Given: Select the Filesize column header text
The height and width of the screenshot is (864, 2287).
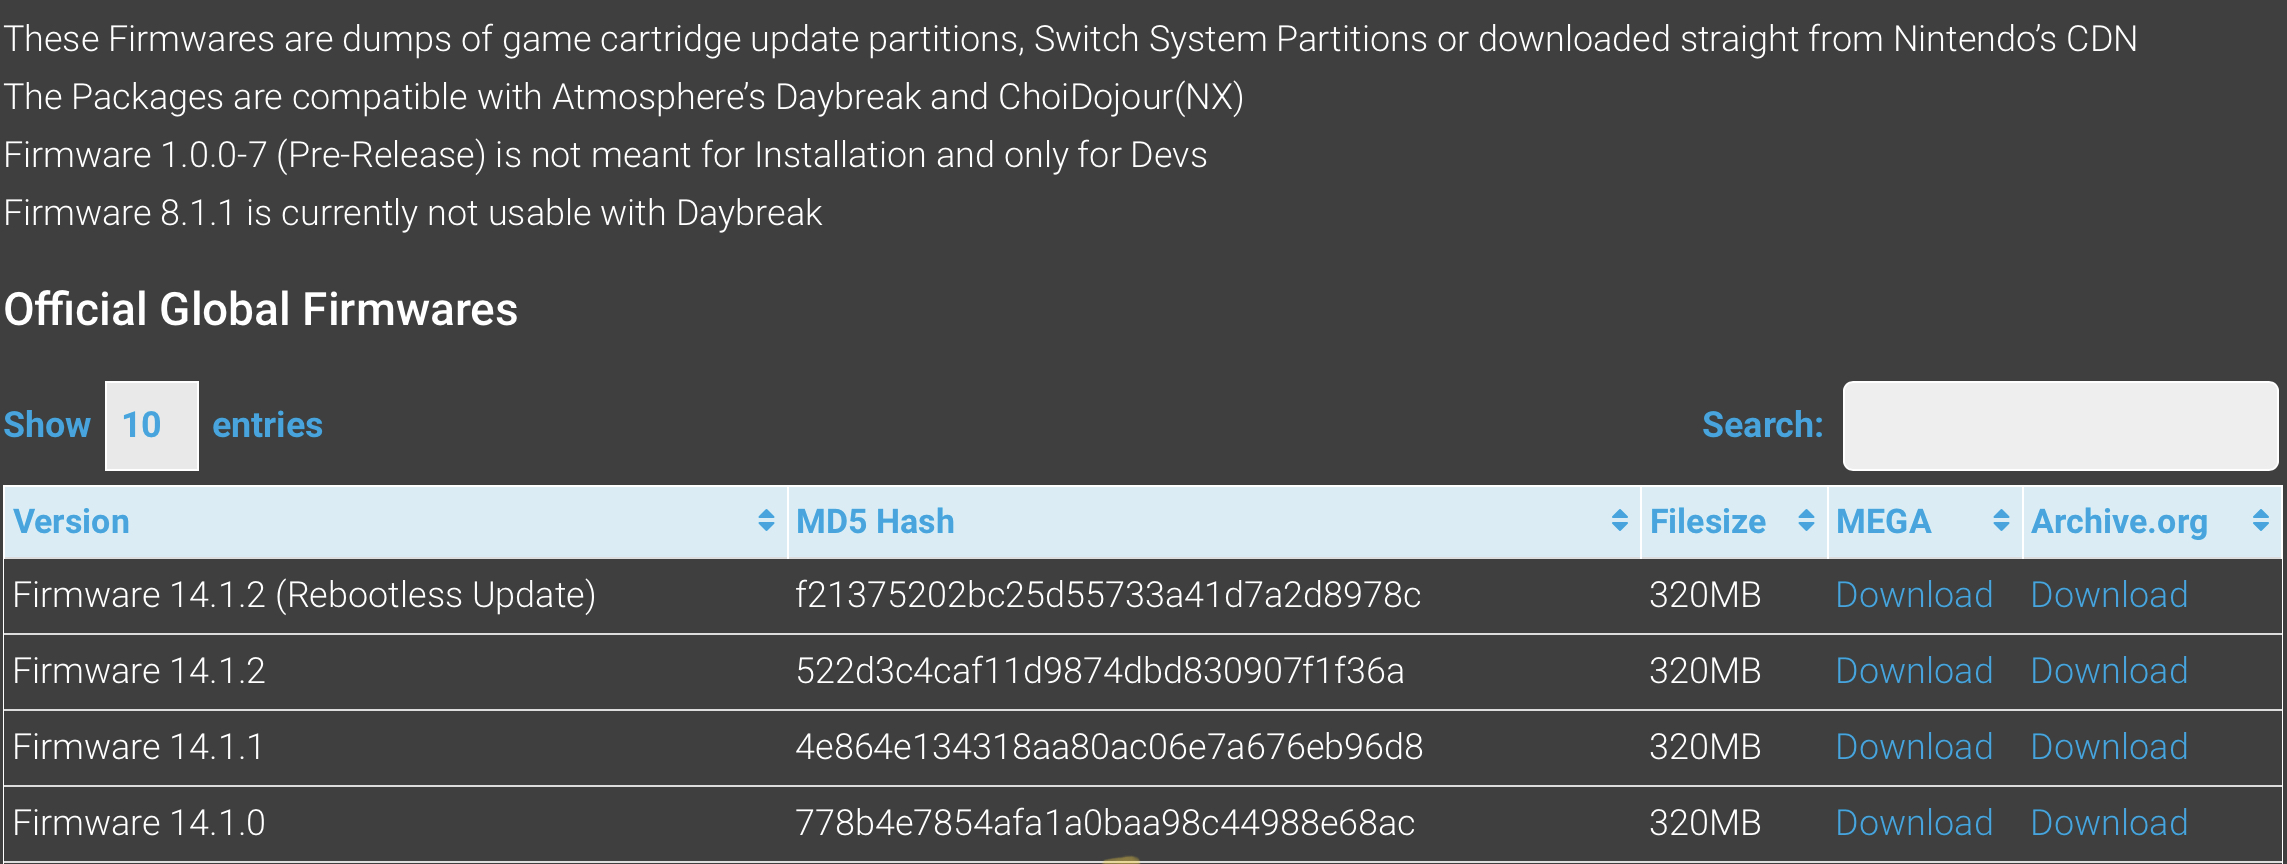Looking at the screenshot, I should (x=1707, y=522).
